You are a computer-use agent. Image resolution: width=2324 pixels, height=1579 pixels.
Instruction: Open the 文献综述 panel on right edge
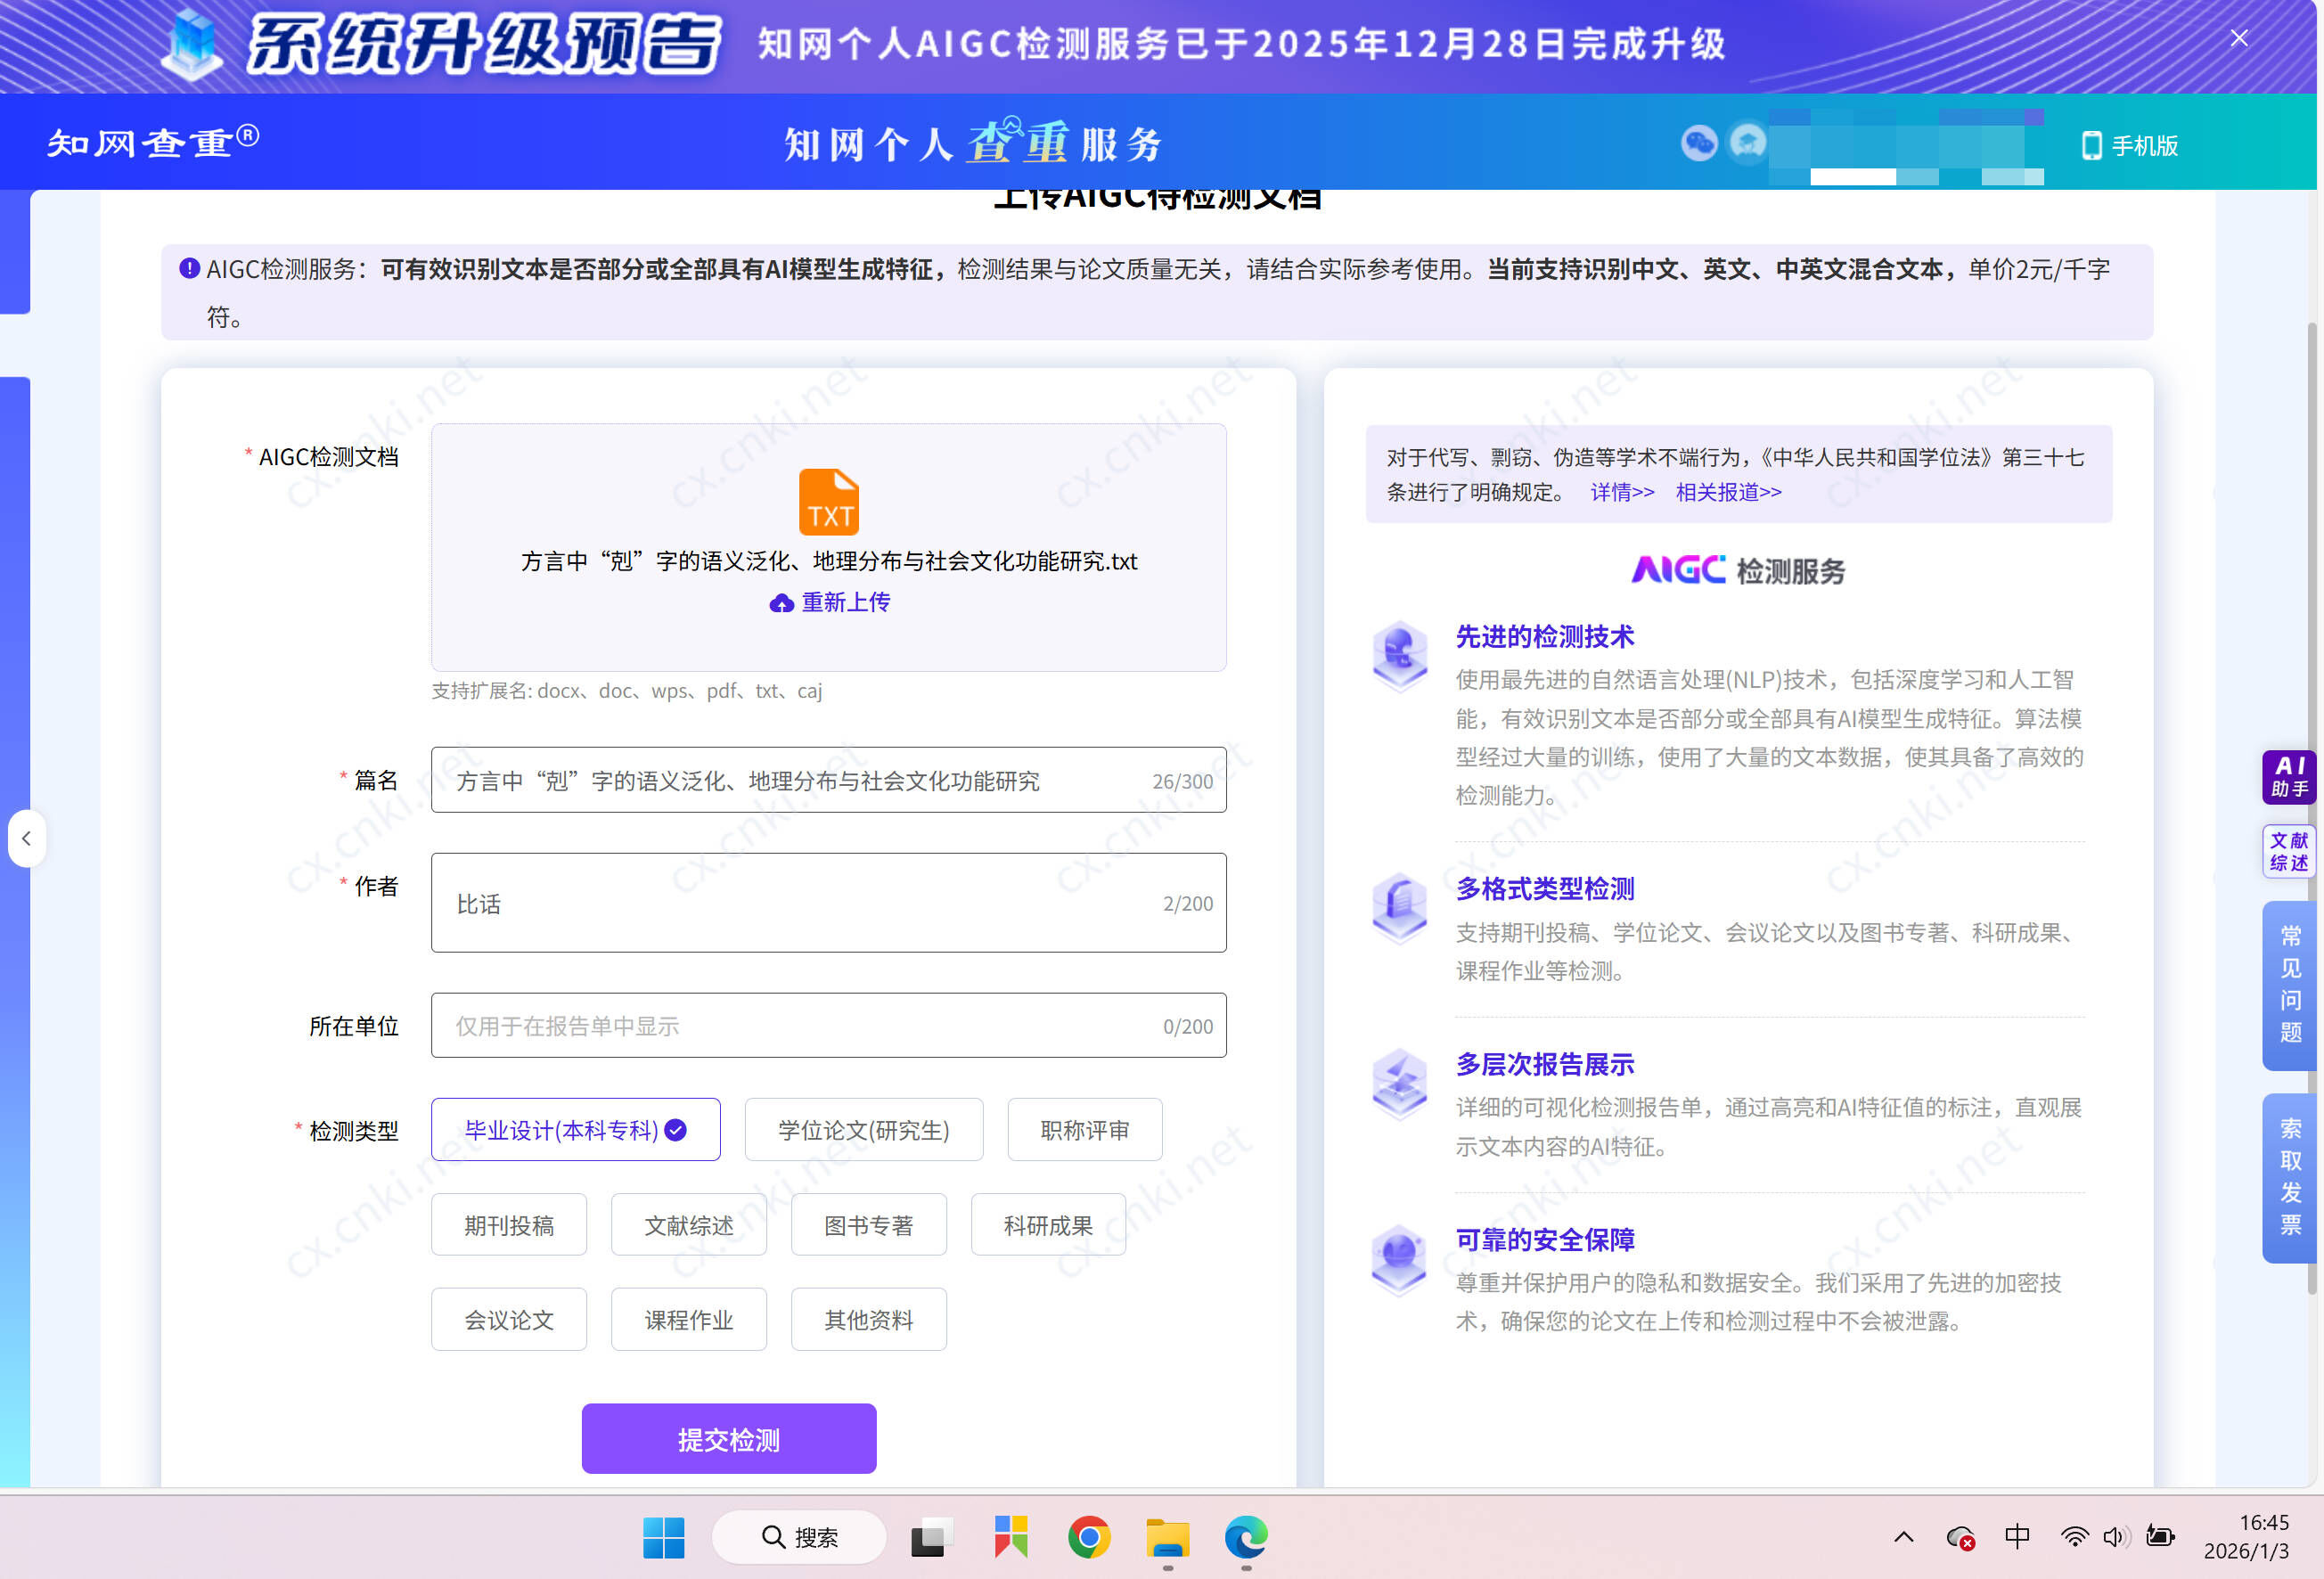click(2288, 851)
